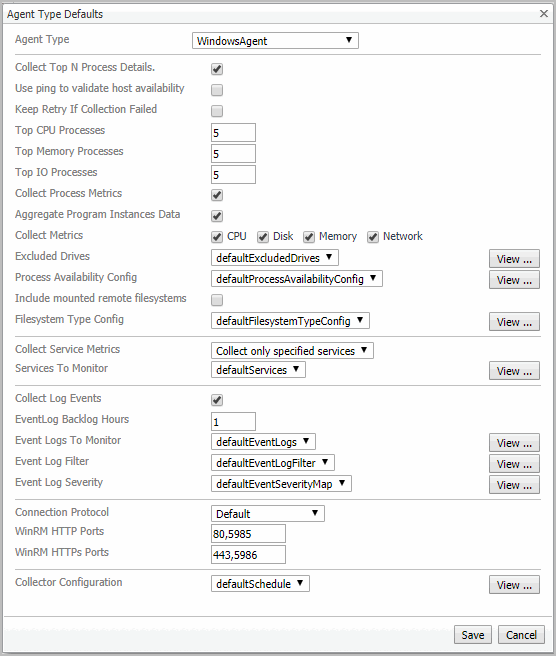Open the Connection Protocol dropdown
Screen dimensions: 556x656
click(268, 513)
